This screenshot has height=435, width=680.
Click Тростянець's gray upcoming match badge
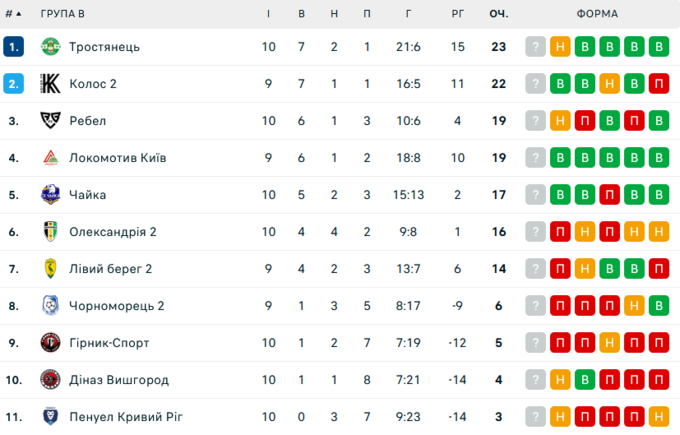[537, 47]
